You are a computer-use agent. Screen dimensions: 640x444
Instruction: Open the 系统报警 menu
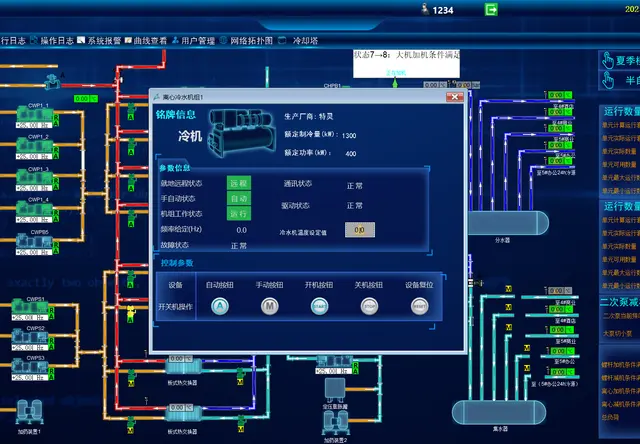pos(104,40)
